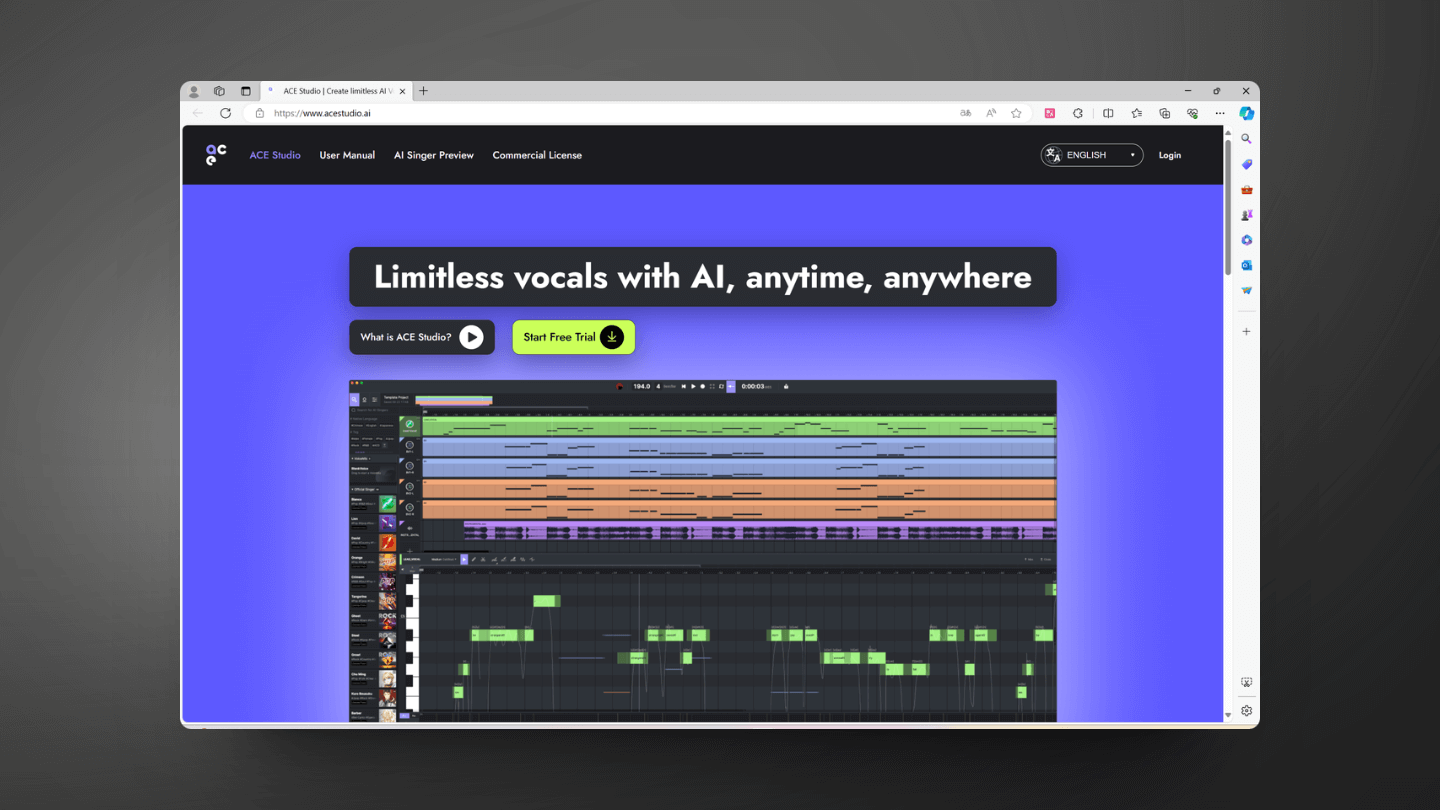Image resolution: width=1440 pixels, height=810 pixels.
Task: Click the vertical scrollbar thumb
Action: pyautogui.click(x=1228, y=206)
